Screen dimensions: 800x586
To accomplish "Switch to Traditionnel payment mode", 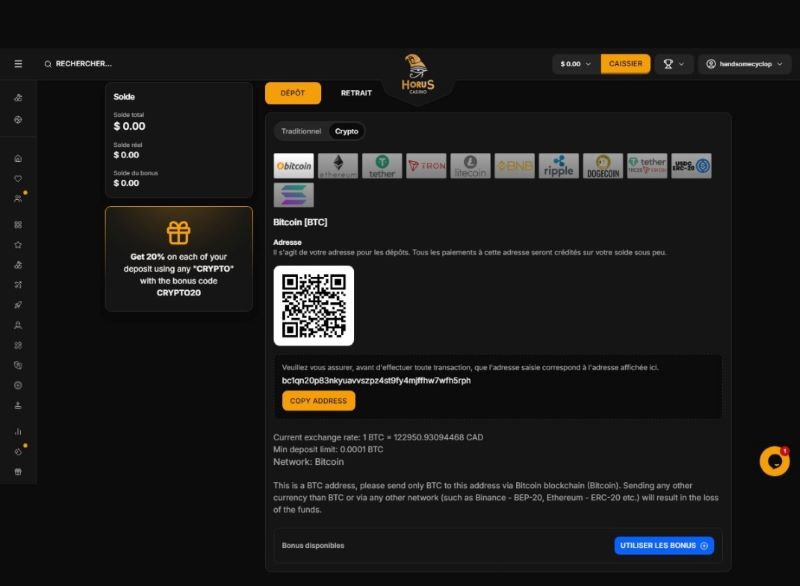I will [x=301, y=131].
